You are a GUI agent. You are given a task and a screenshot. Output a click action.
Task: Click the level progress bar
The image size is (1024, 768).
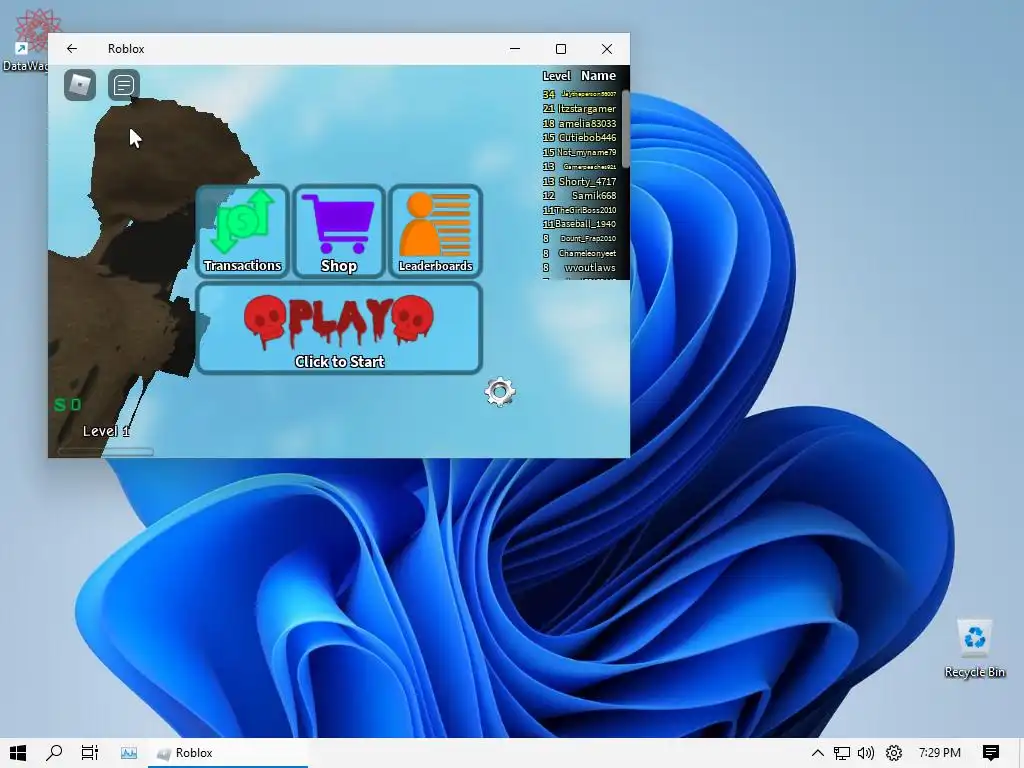106,451
